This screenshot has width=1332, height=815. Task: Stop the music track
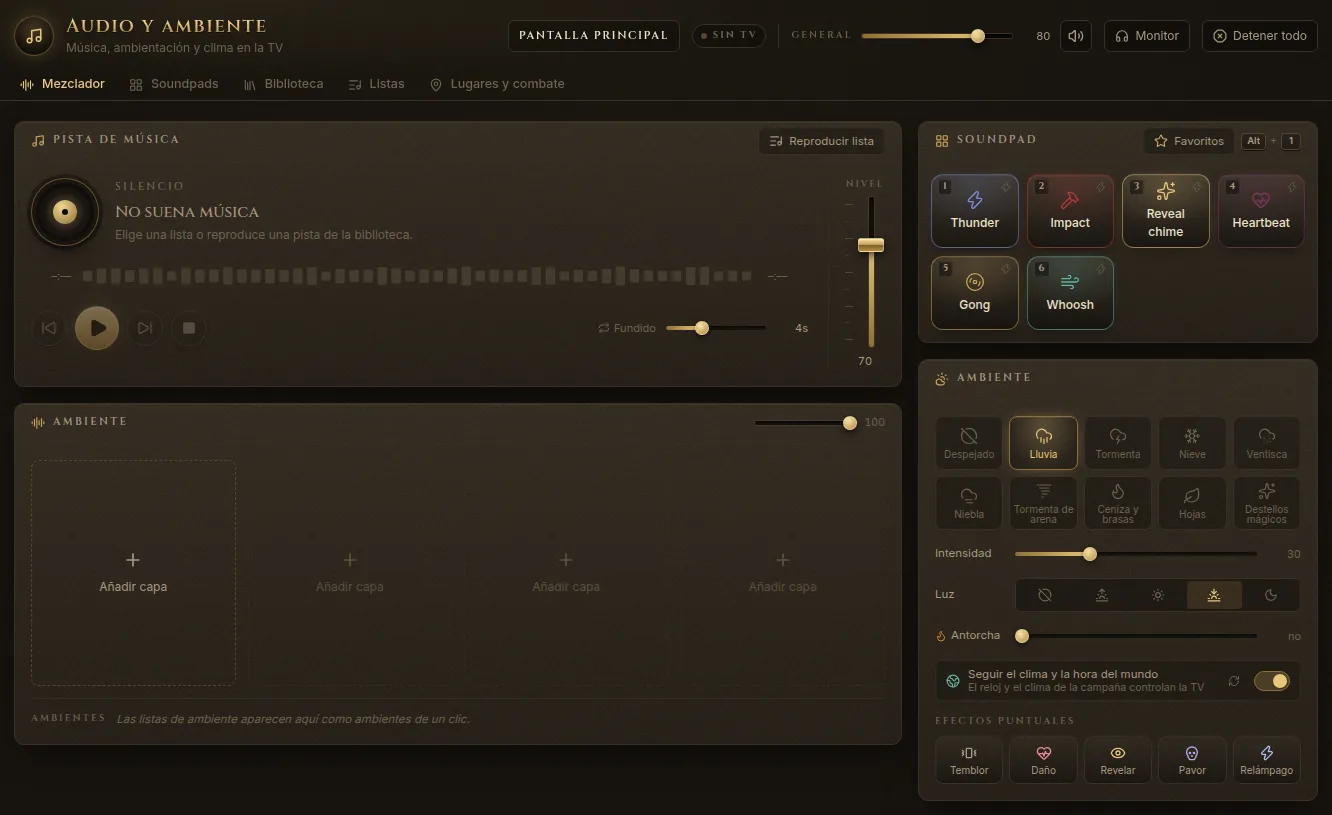coord(188,328)
